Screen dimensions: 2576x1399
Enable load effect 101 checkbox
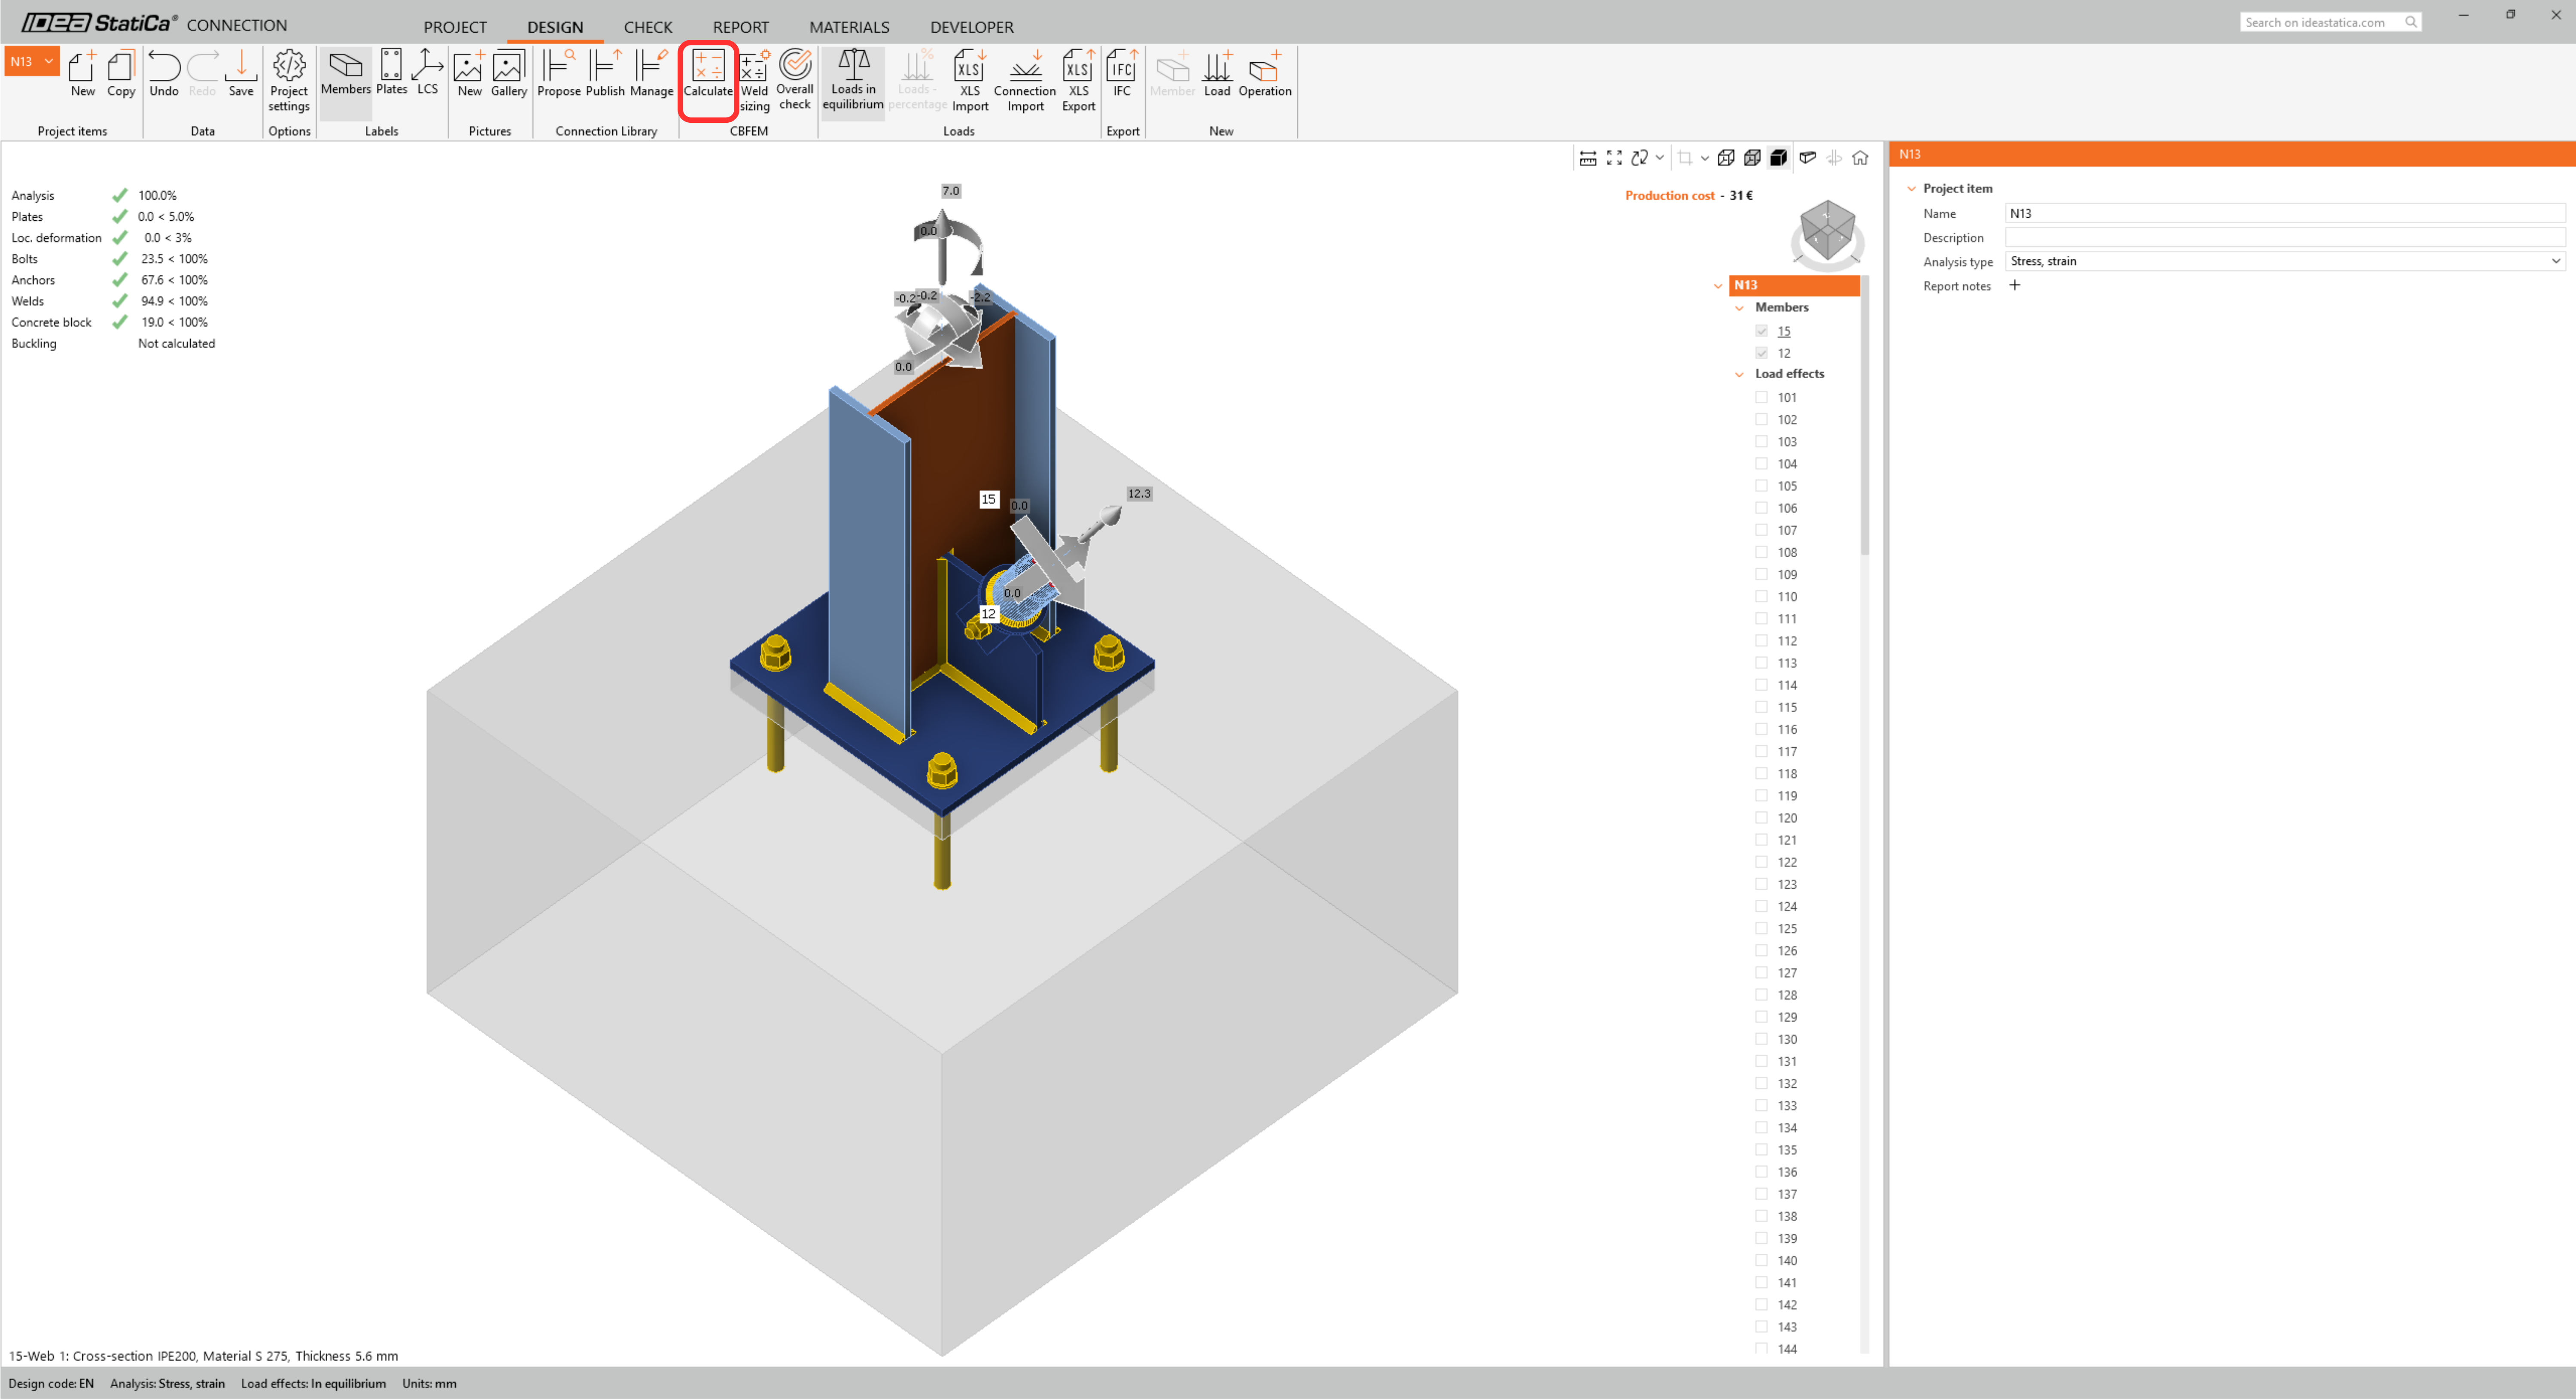click(x=1762, y=397)
